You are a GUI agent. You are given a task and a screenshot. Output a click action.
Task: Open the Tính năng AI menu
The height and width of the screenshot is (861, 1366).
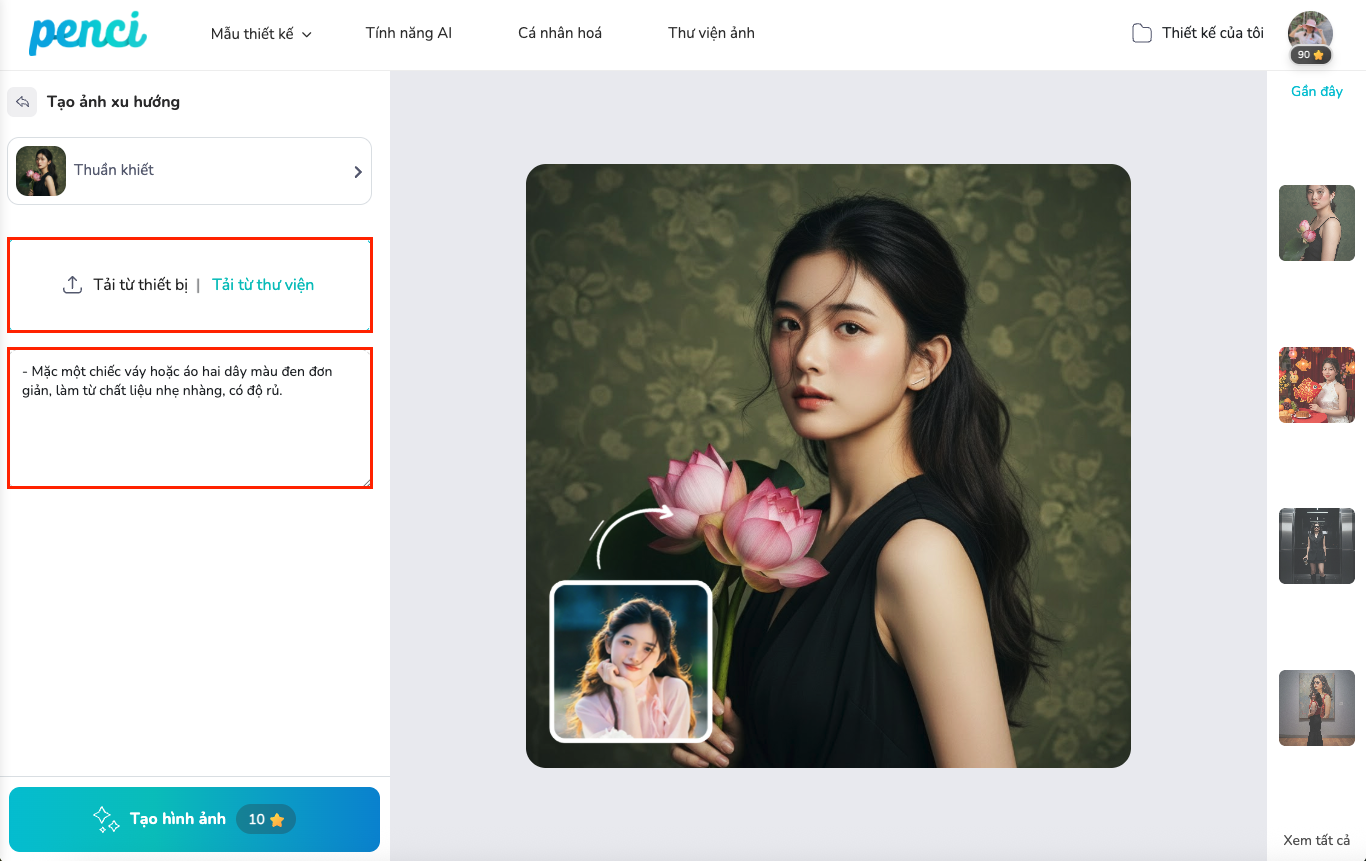tap(408, 33)
